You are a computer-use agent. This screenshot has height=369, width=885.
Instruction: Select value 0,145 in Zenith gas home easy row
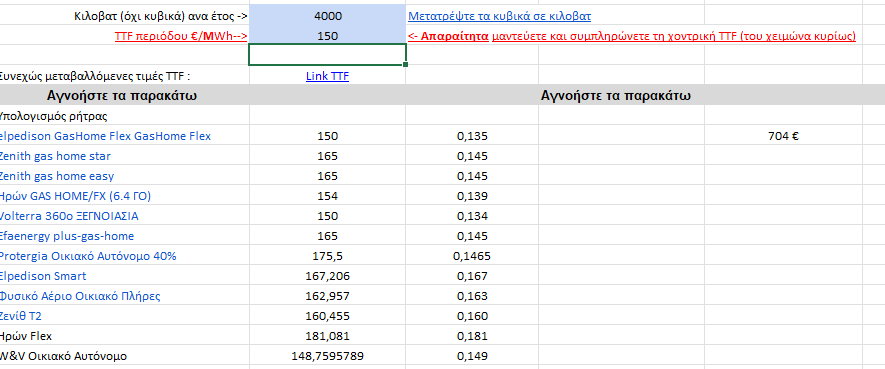[472, 176]
